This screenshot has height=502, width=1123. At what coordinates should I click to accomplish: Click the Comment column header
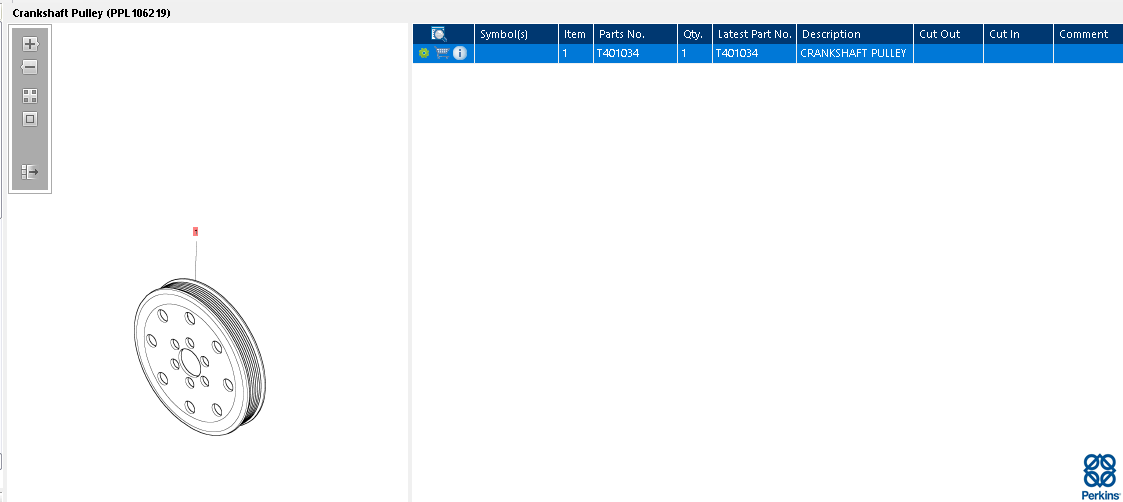tap(1088, 34)
